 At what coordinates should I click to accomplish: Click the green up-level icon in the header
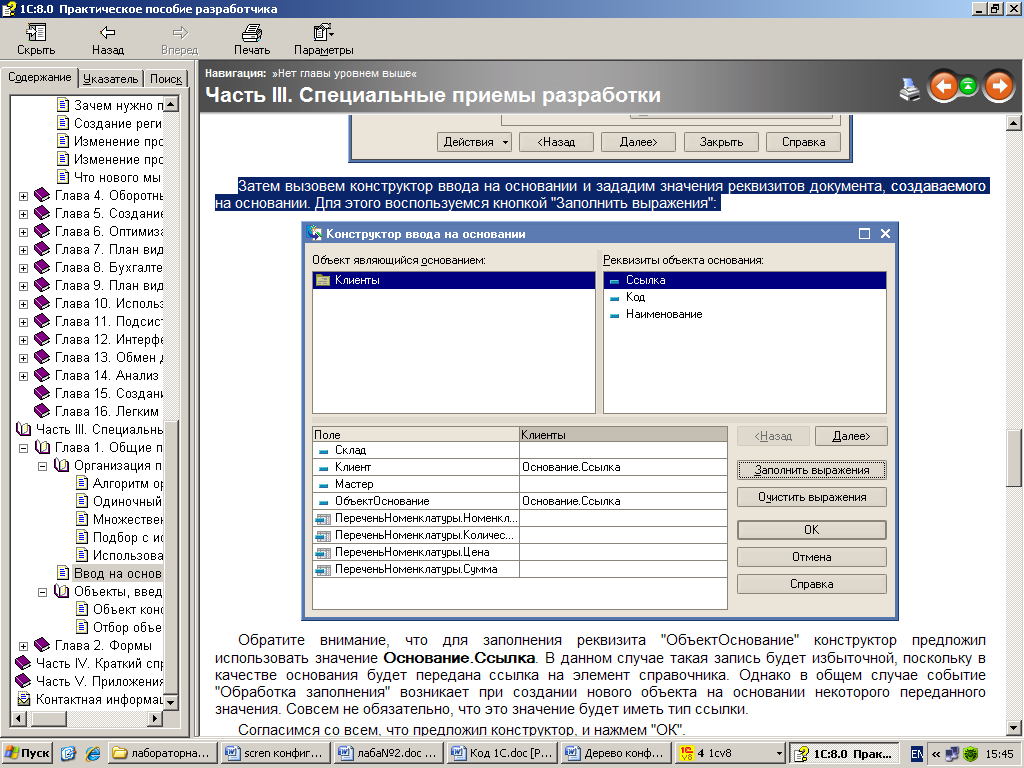point(968,87)
